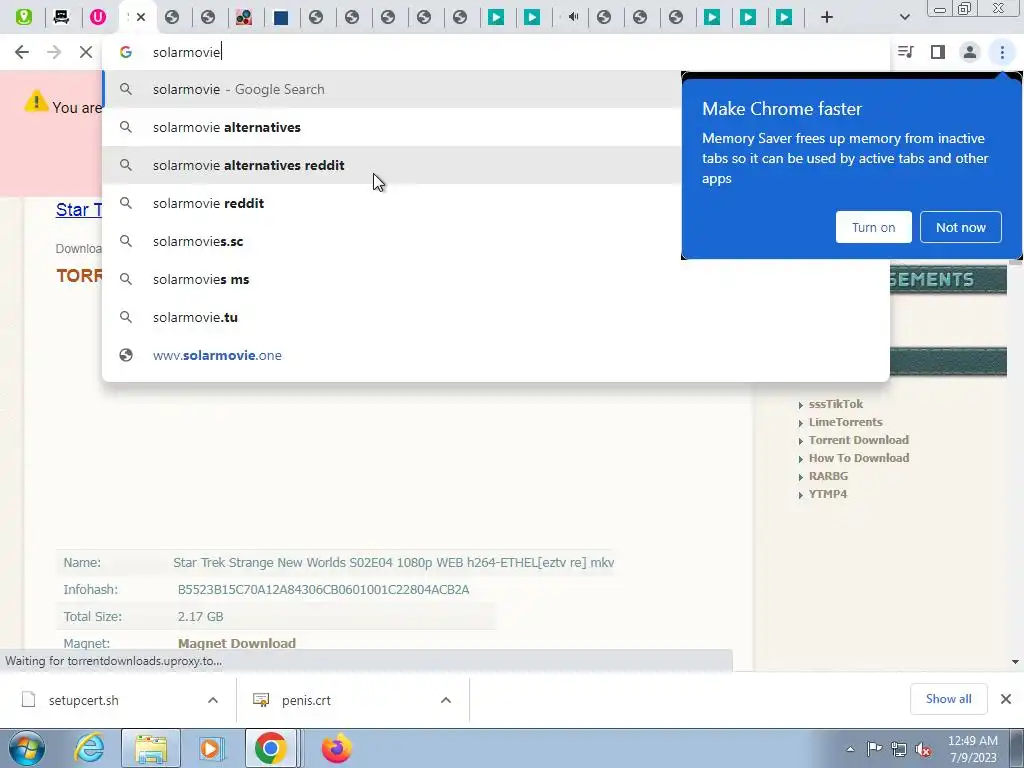Open a new tab with the plus button
1024x768 pixels.
[827, 17]
